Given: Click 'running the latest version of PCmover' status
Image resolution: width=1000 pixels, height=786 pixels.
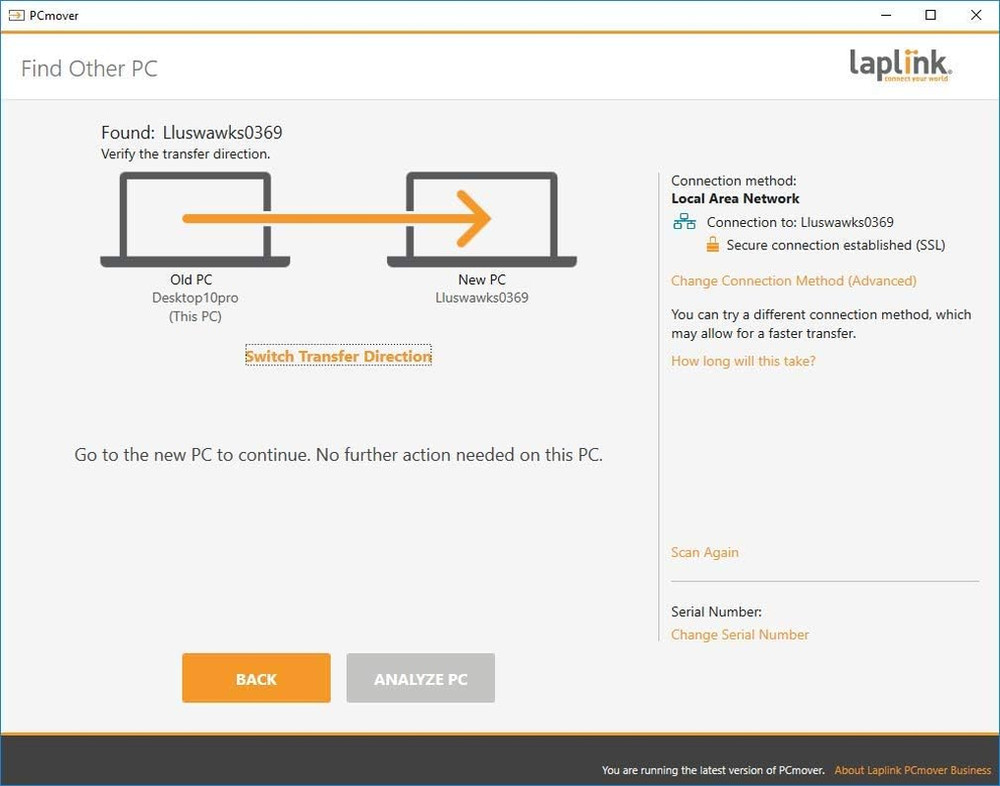Looking at the screenshot, I should (x=713, y=770).
